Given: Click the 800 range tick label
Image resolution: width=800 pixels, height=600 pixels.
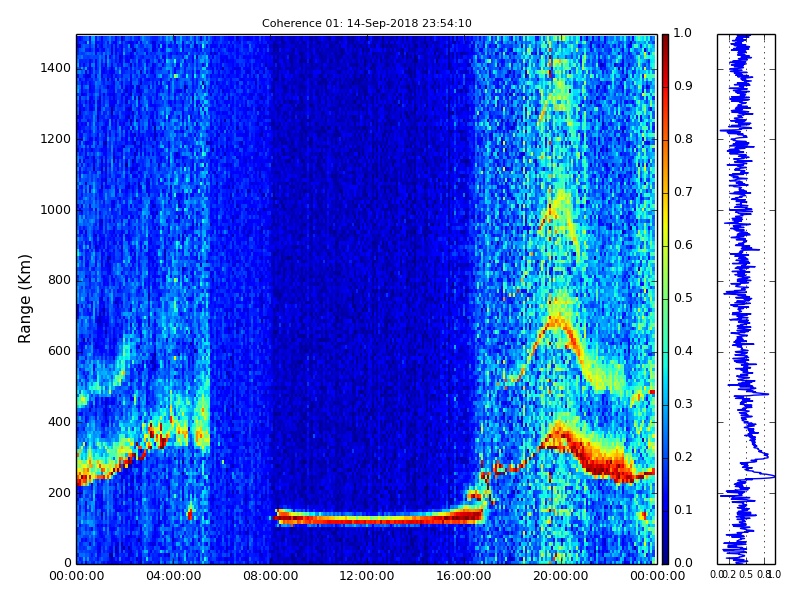Looking at the screenshot, I should point(59,280).
